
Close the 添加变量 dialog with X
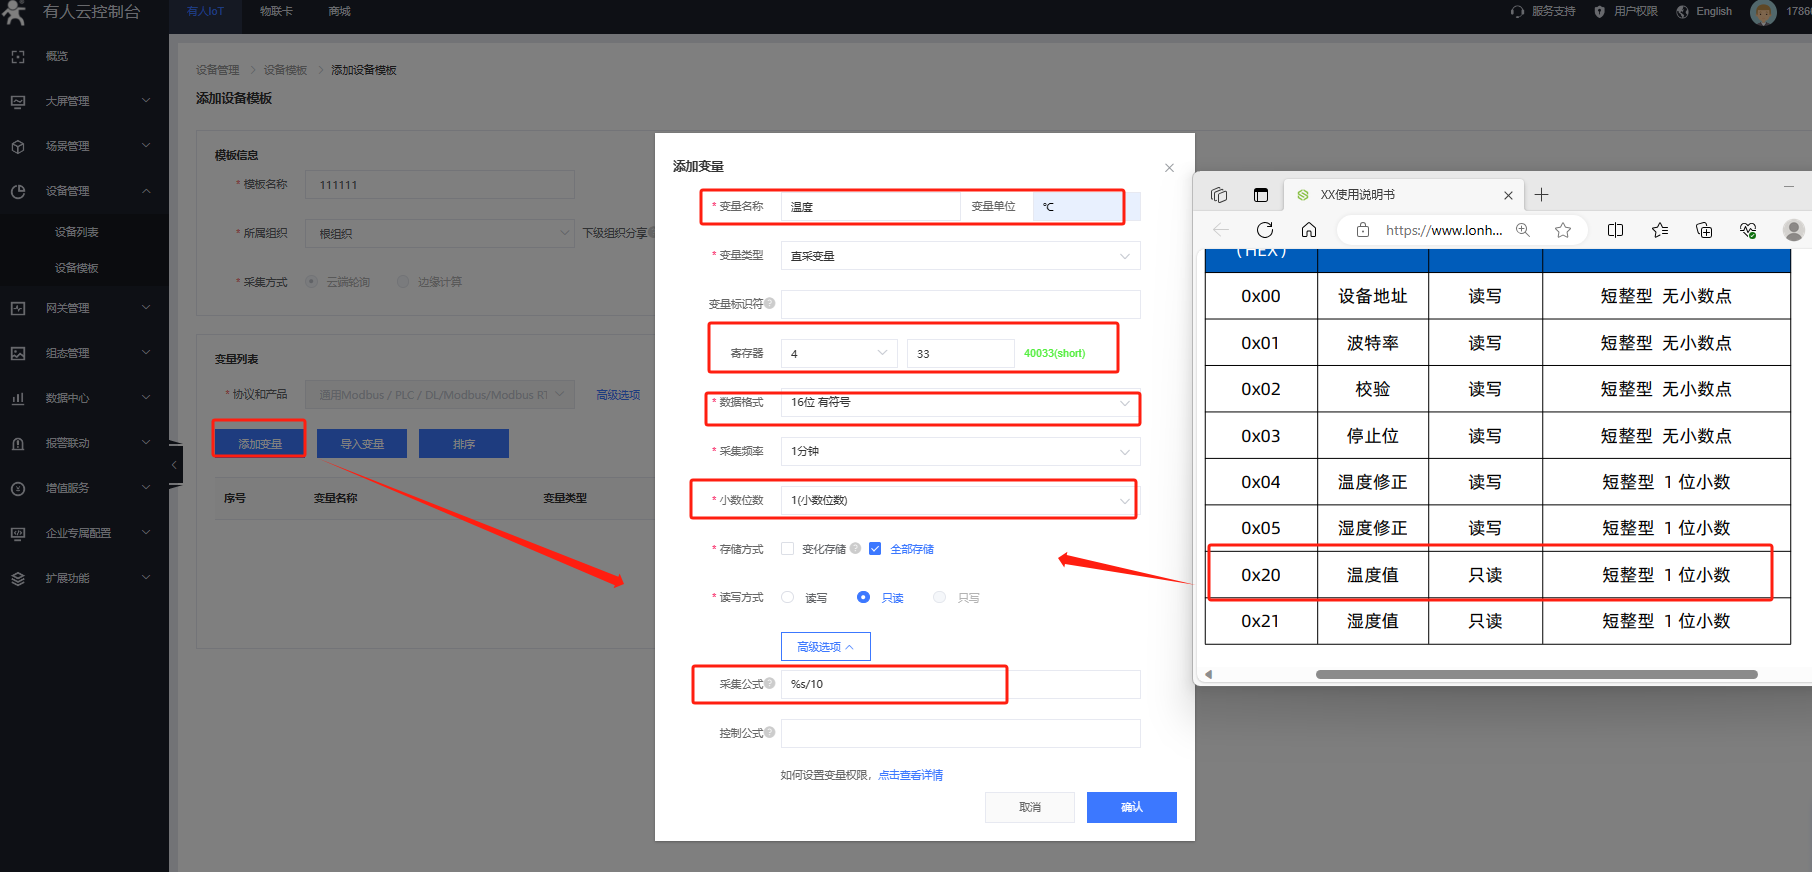click(1169, 168)
